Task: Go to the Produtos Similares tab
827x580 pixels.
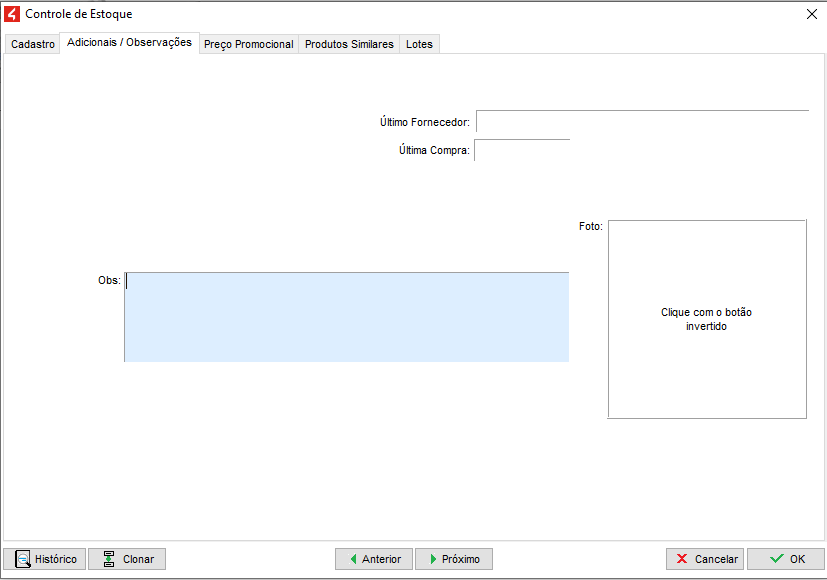Action: pos(349,45)
